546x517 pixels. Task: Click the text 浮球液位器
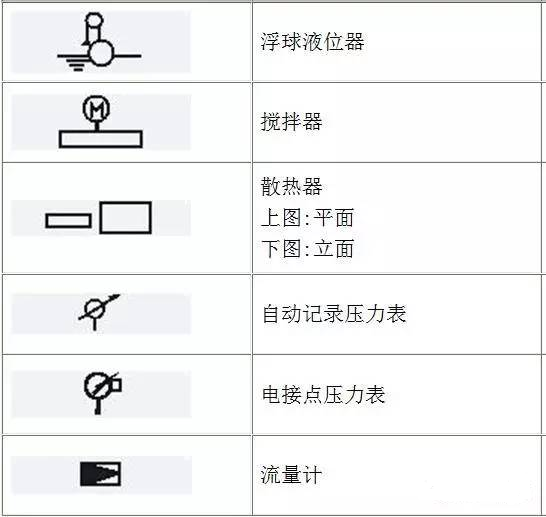312,42
